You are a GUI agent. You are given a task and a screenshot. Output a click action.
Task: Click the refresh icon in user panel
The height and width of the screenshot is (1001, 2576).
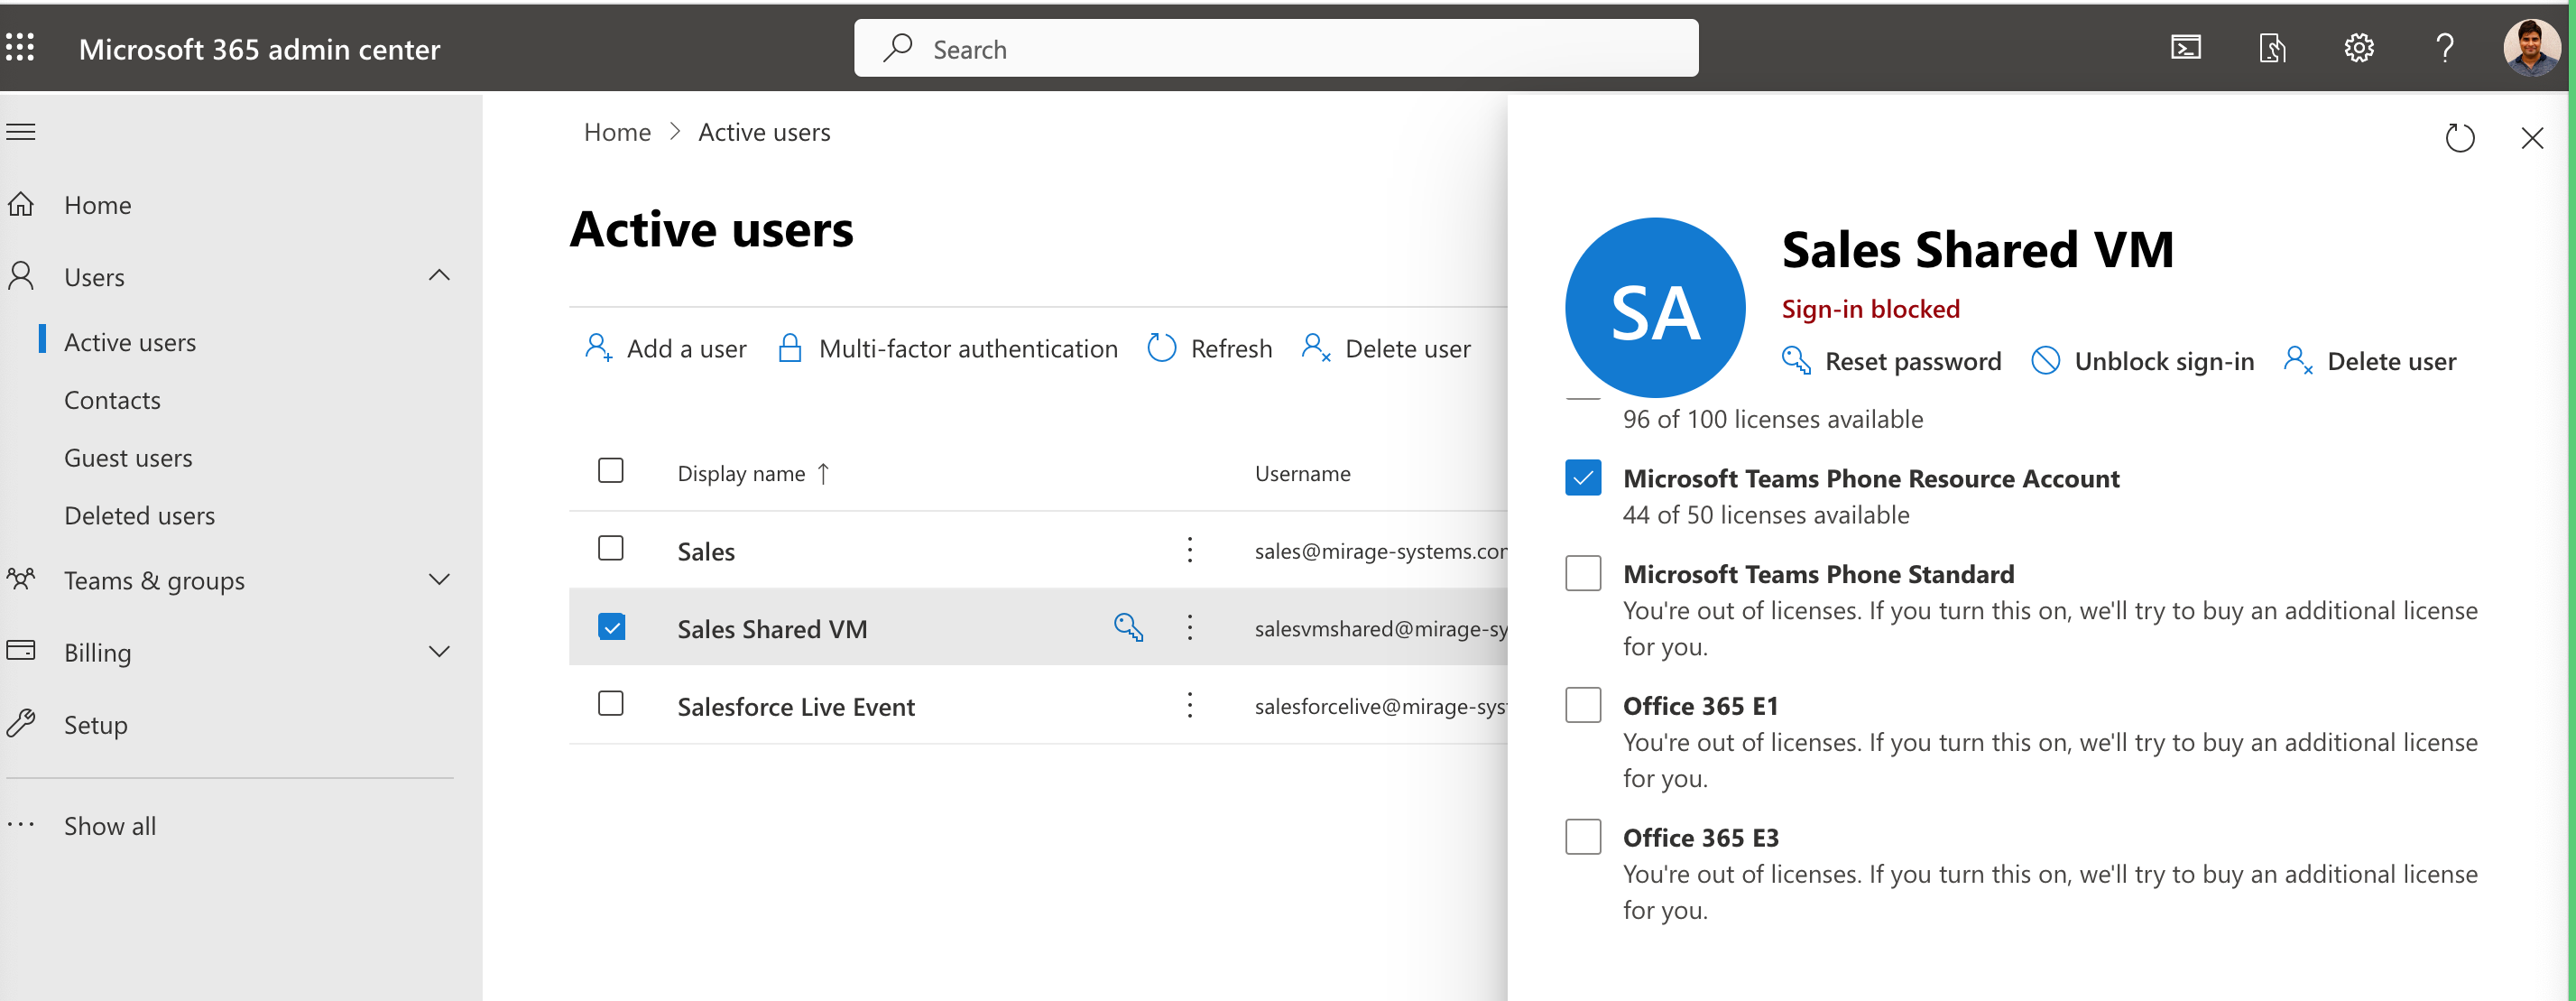pos(2459,138)
